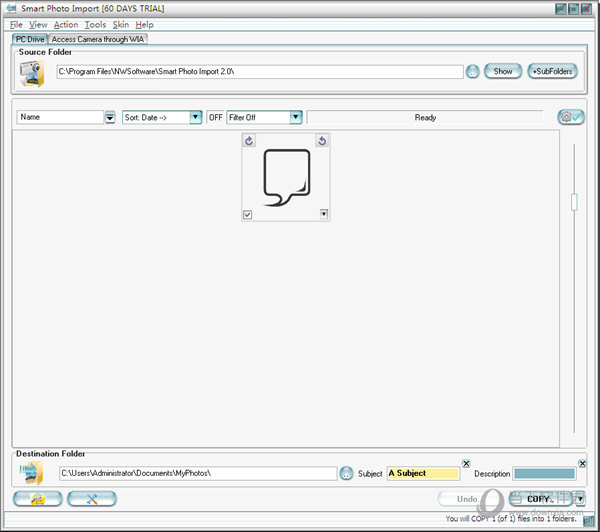Switch to Access Camera through WIA tab

pos(98,39)
